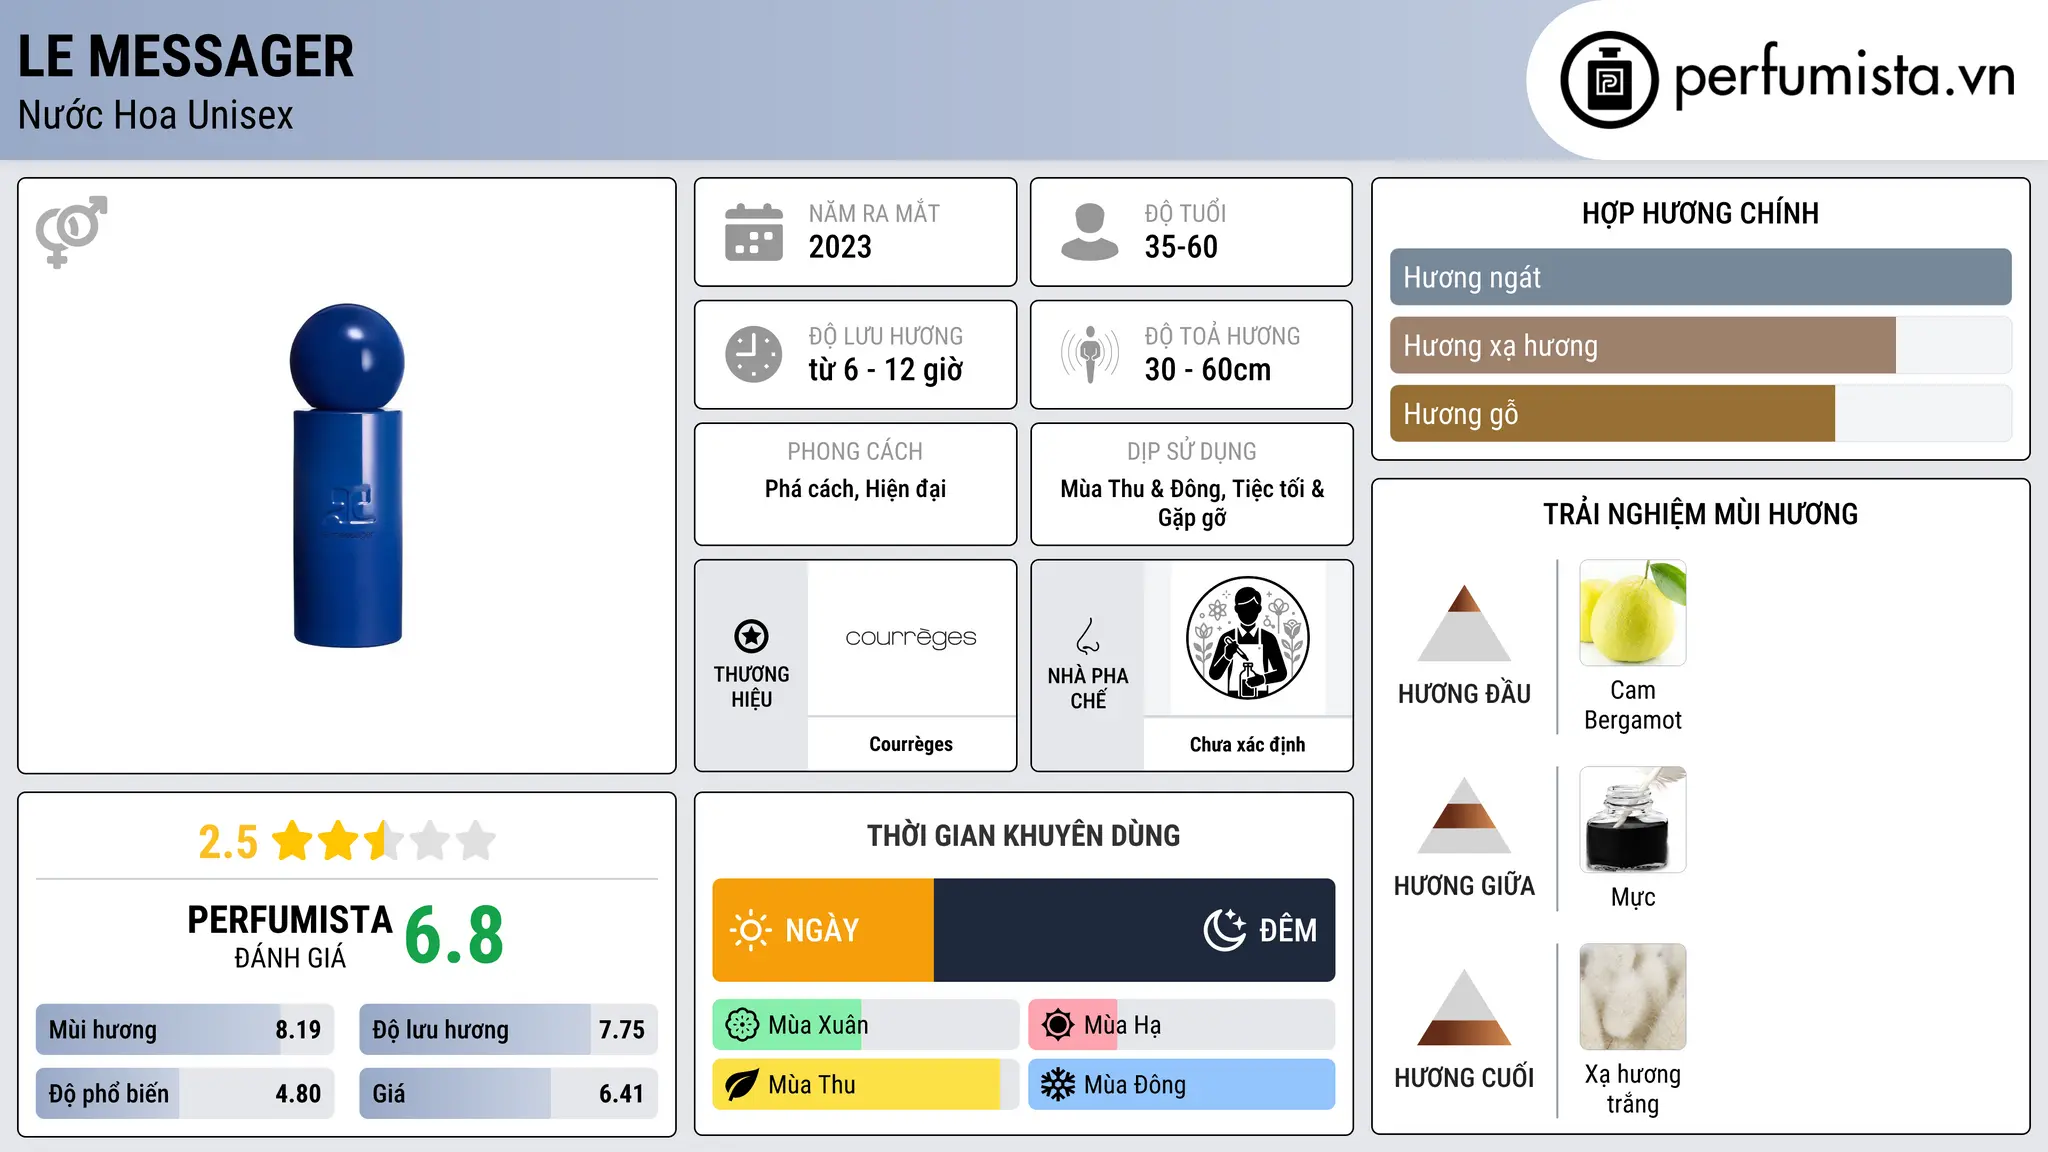Viewport: 2048px width, 1152px height.
Task: Click the snowflake icon for Mùa Đông
Action: pos(1058,1085)
